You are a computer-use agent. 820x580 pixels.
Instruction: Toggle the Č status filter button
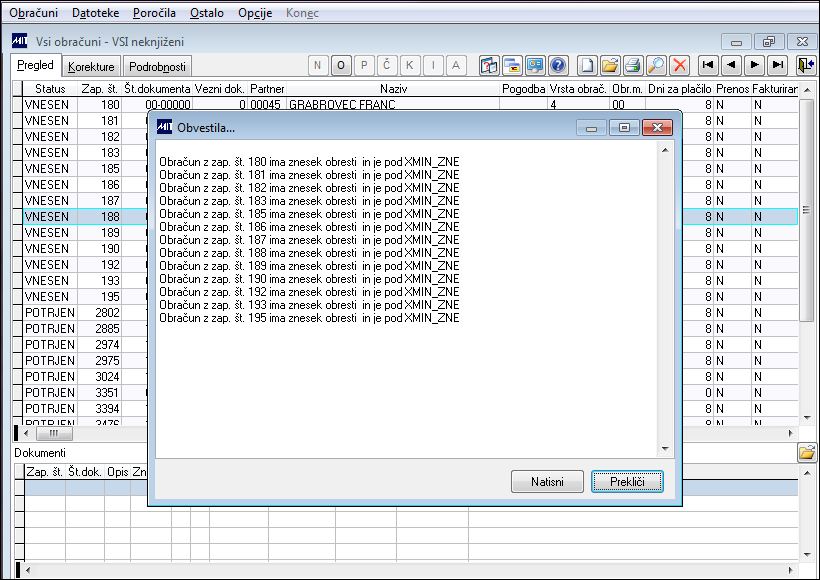pyautogui.click(x=387, y=65)
